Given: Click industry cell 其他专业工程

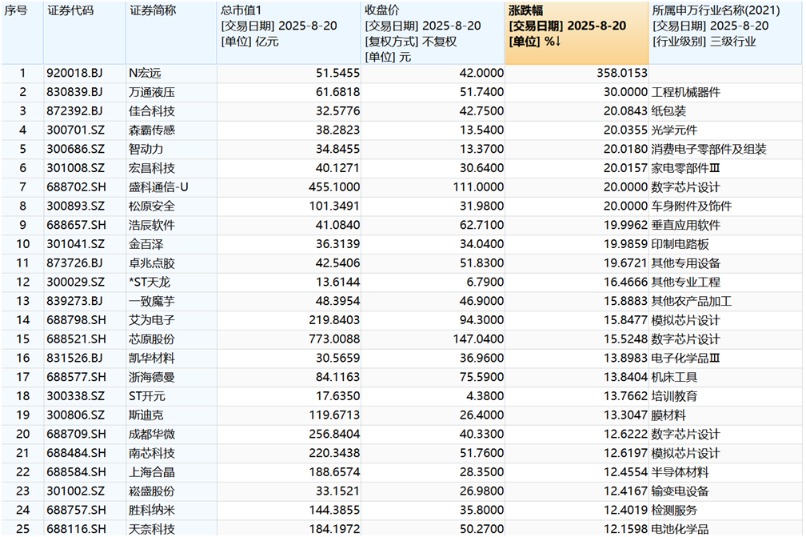Looking at the screenshot, I should click(686, 282).
